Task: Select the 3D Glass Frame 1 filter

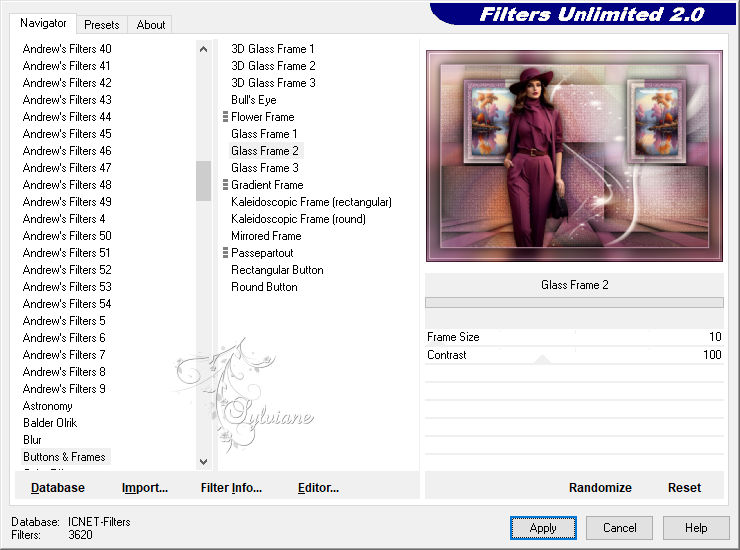Action: tap(273, 49)
